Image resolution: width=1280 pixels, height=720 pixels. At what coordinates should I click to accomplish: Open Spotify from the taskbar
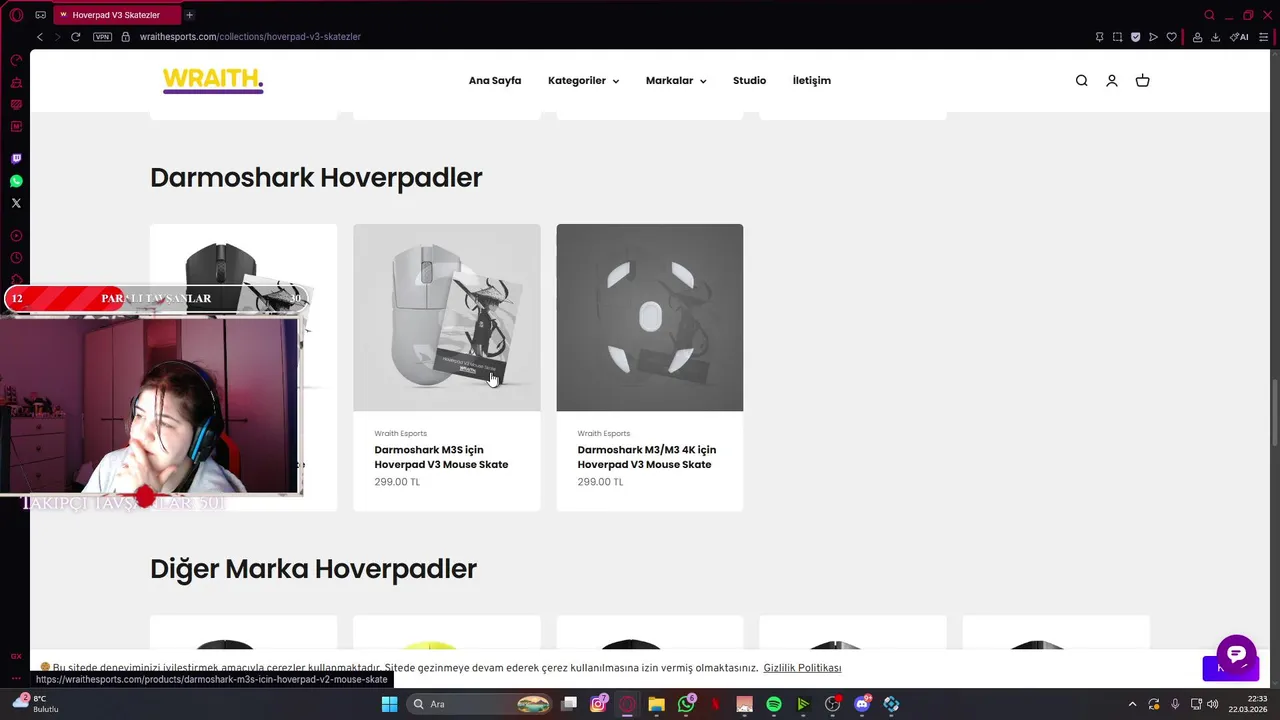tap(773, 704)
